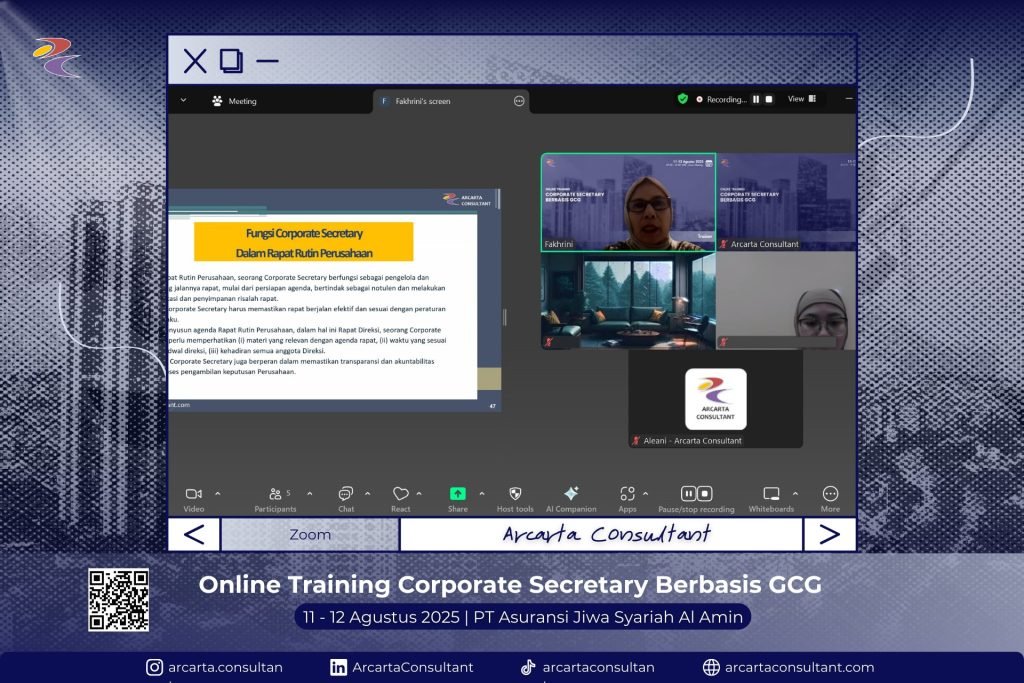Click the green Share button
Image resolution: width=1024 pixels, height=683 pixels.
[457, 494]
